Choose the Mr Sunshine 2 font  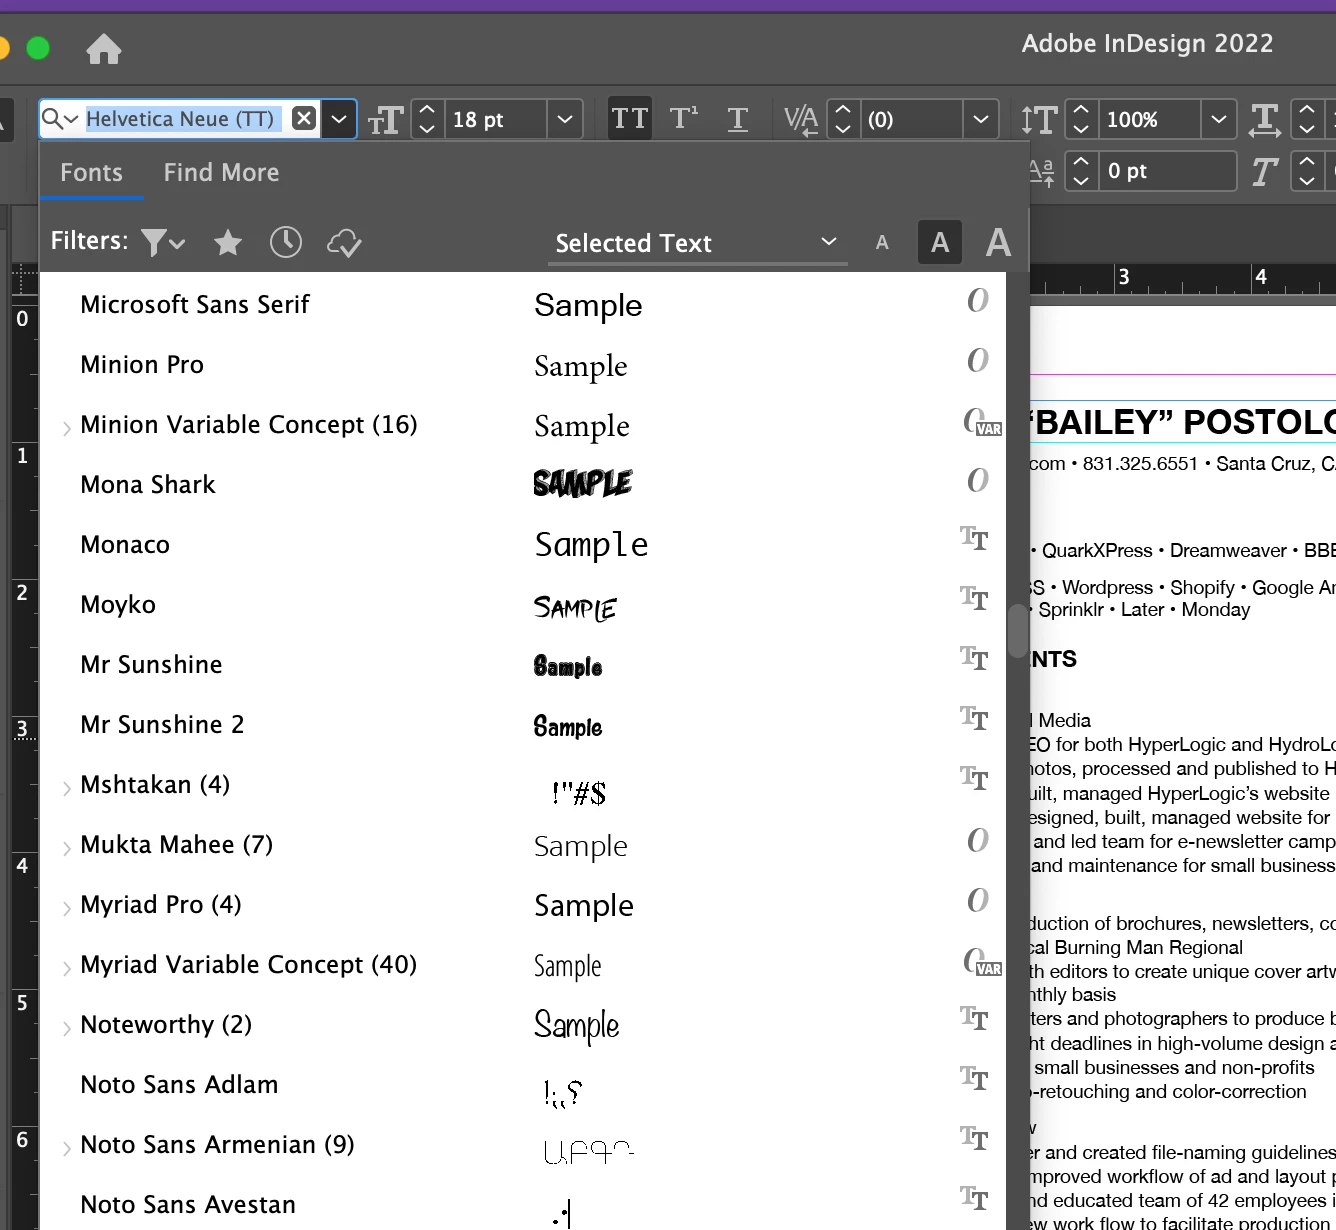tap(162, 724)
